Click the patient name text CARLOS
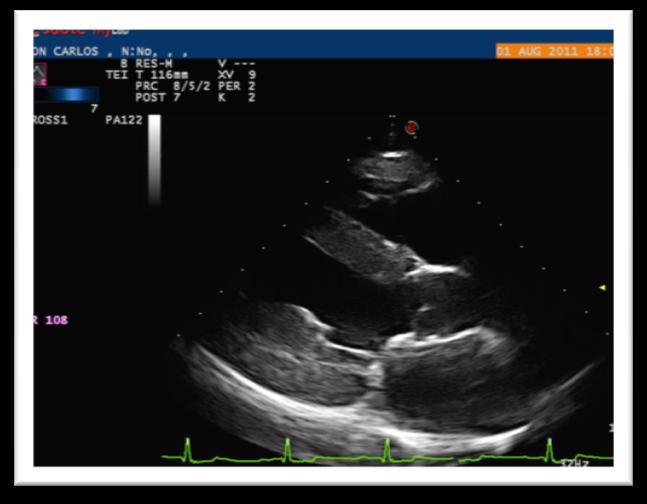Image resolution: width=647 pixels, height=504 pixels. click(76, 52)
